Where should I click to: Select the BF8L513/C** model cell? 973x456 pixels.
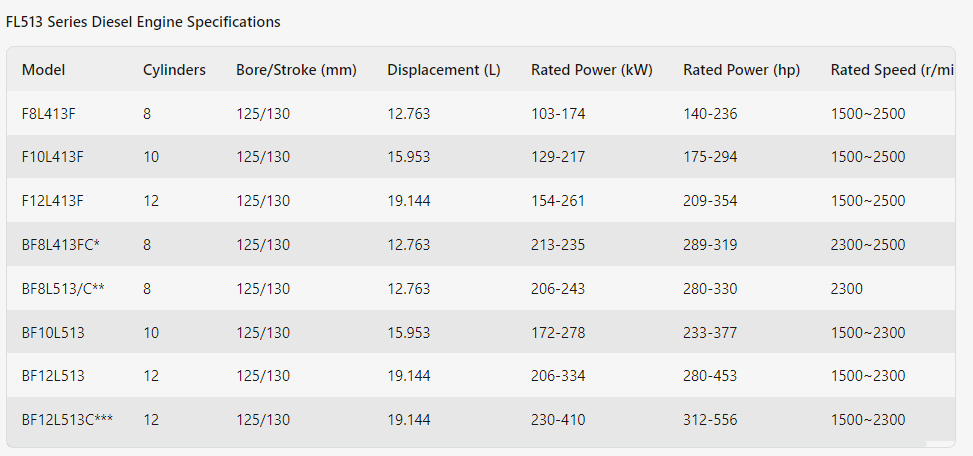(x=63, y=289)
